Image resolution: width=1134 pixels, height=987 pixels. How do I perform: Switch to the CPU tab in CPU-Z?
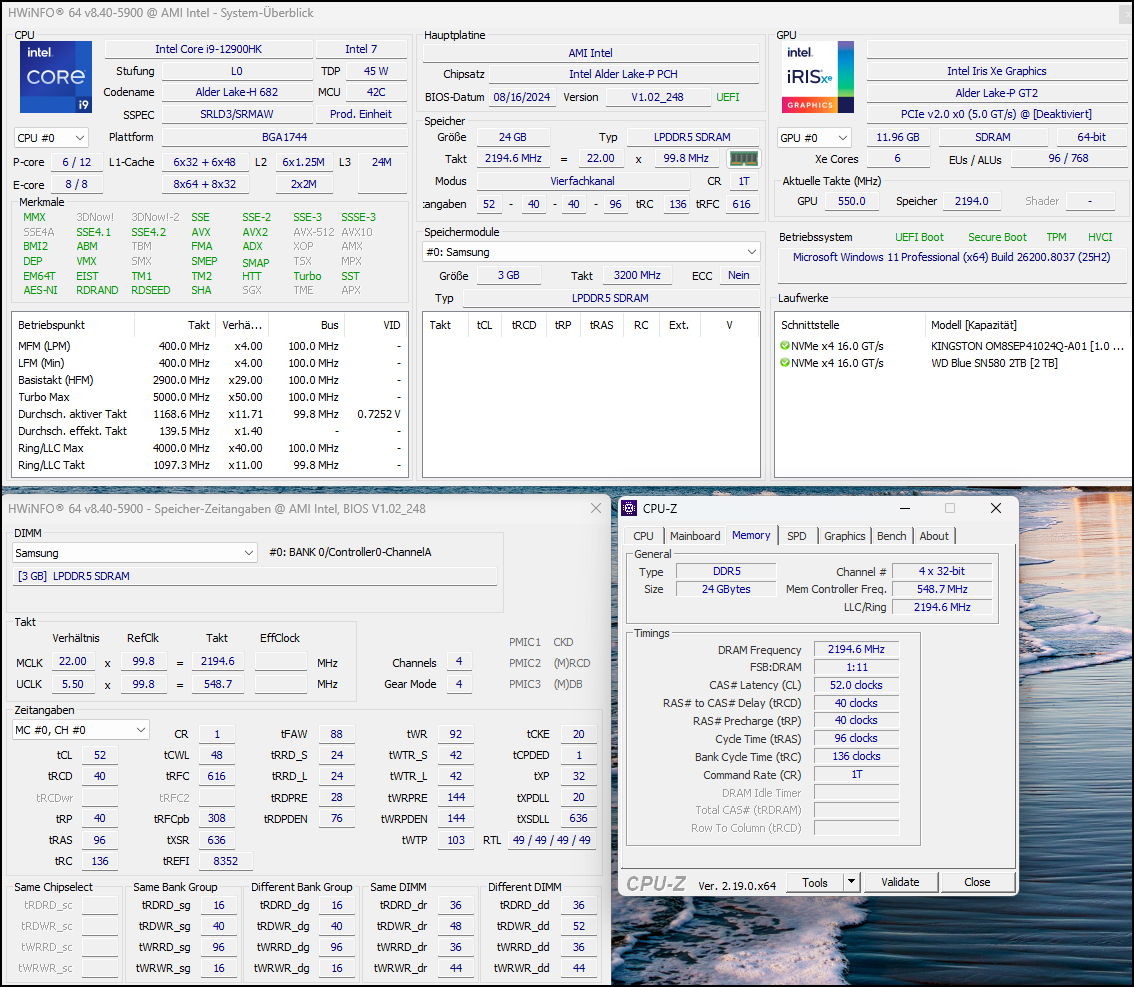pos(643,536)
